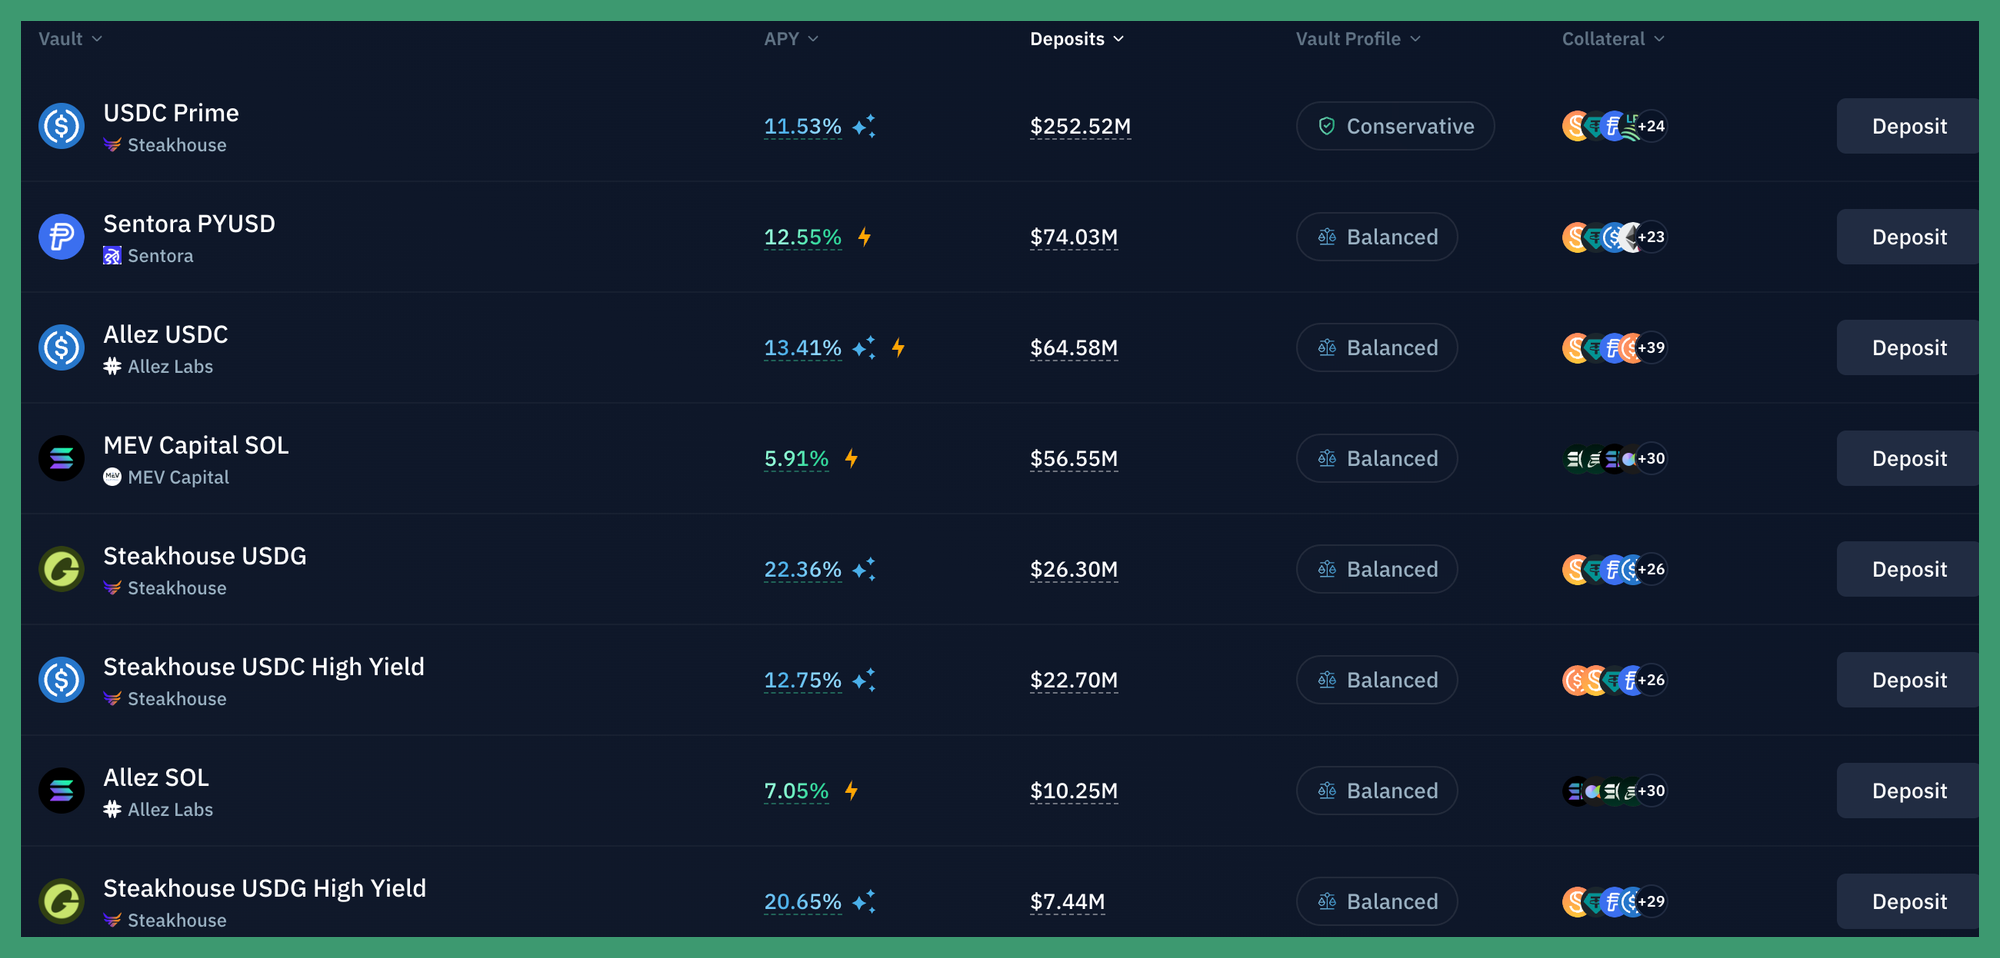2000x958 pixels.
Task: Sort by the Vault column header
Action: (70, 39)
